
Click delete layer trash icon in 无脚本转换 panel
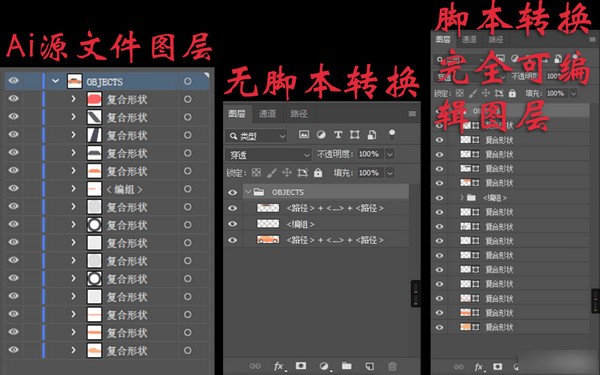pyautogui.click(x=392, y=366)
